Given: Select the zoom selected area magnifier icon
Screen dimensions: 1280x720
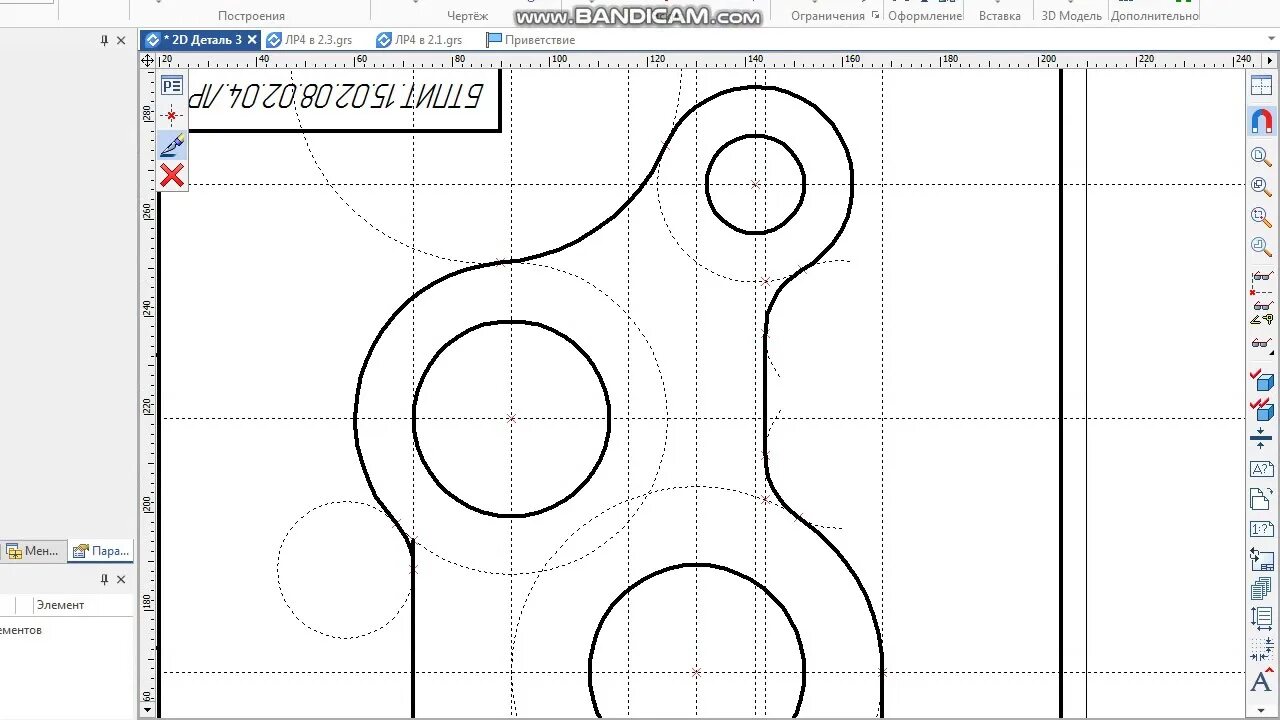Looking at the screenshot, I should [1262, 217].
